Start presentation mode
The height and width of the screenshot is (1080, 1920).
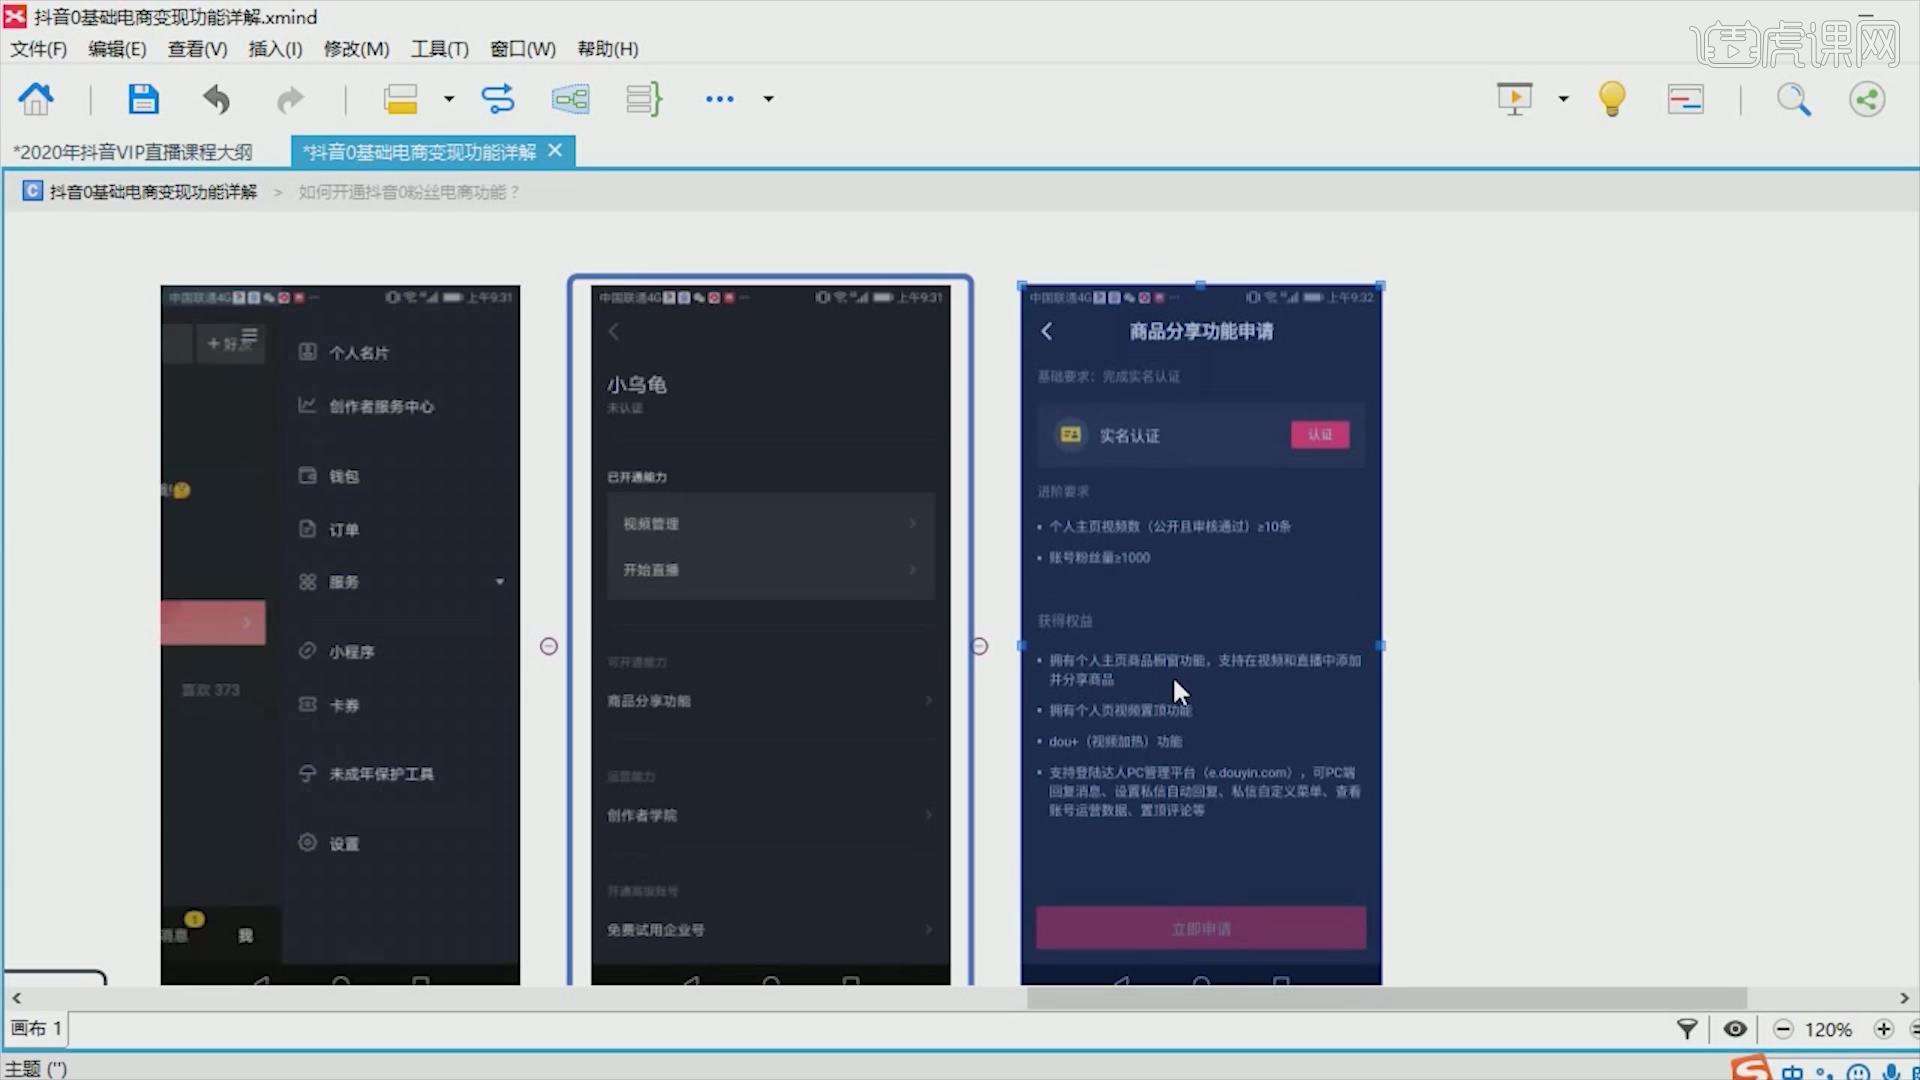pos(1515,99)
